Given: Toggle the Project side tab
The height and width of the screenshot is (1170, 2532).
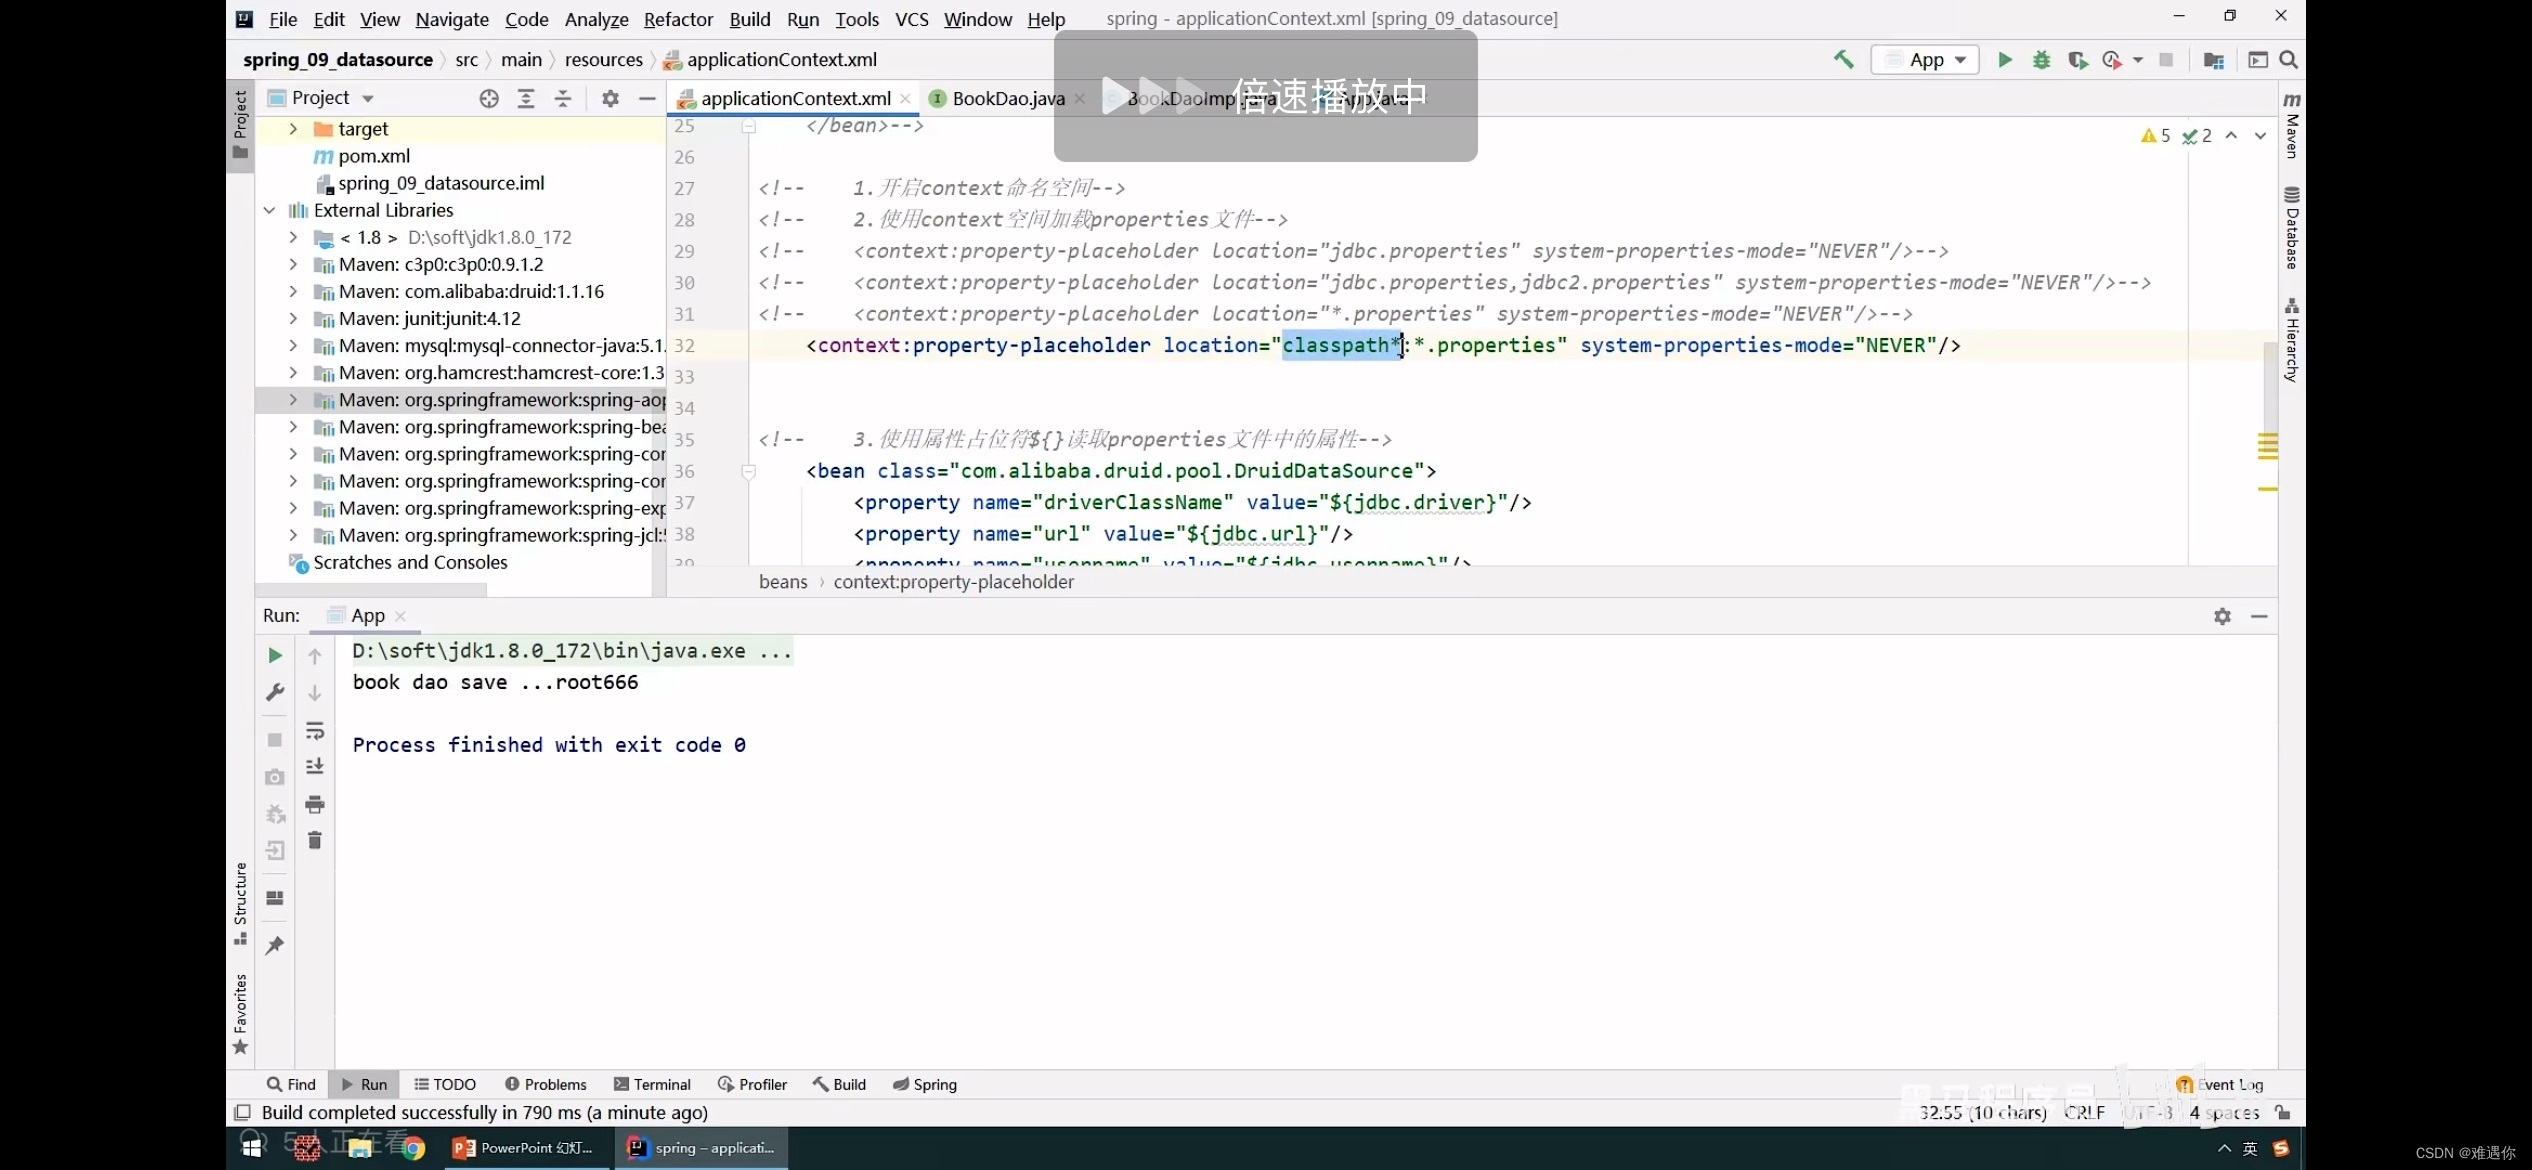Looking at the screenshot, I should pos(240,125).
